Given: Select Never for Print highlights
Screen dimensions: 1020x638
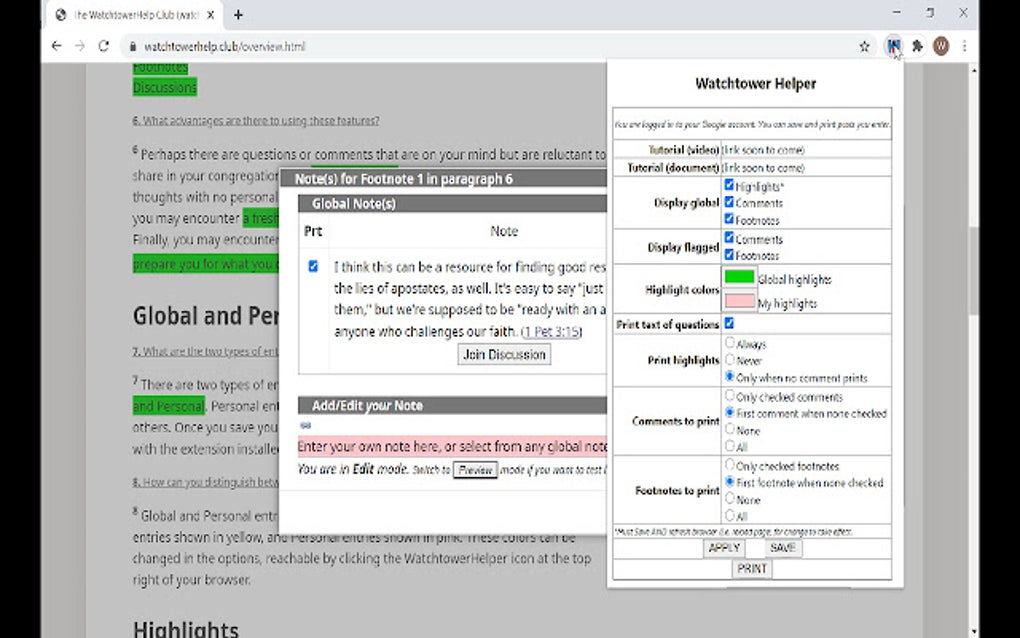Looking at the screenshot, I should pyautogui.click(x=730, y=359).
